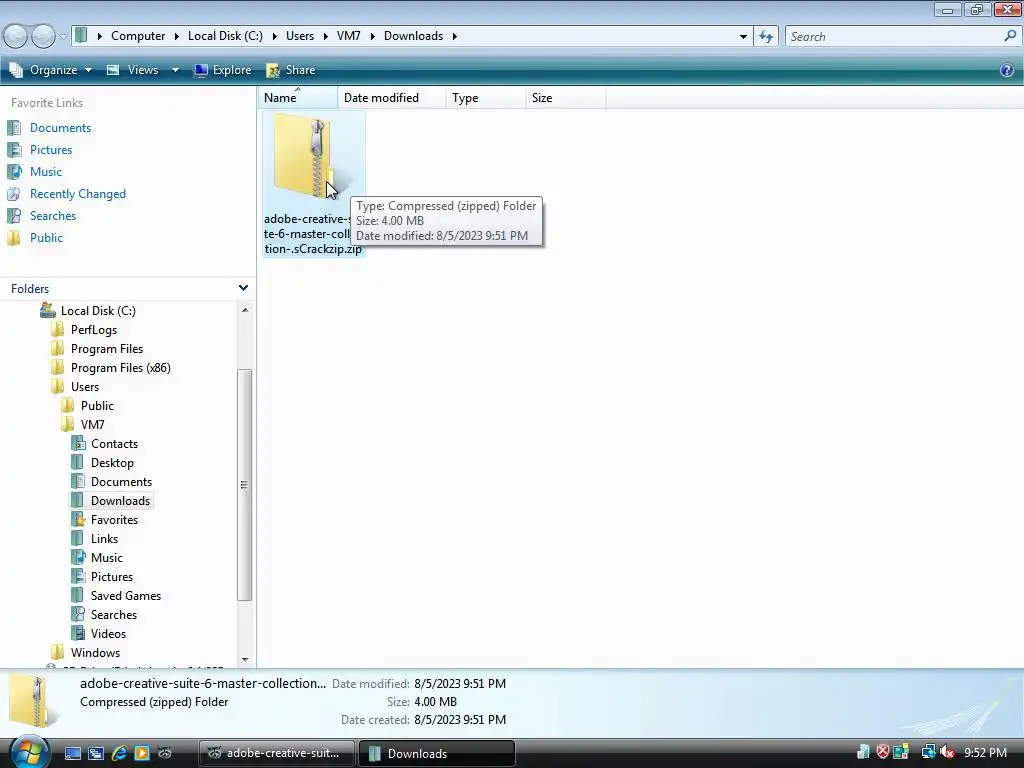This screenshot has width=1024, height=768.
Task: Click folder tree scrollbar down arrow
Action: point(245,660)
